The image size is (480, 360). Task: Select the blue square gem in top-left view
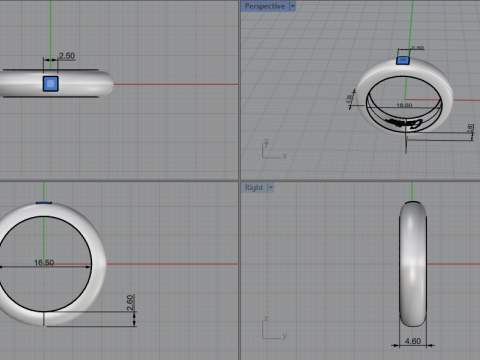(51, 84)
